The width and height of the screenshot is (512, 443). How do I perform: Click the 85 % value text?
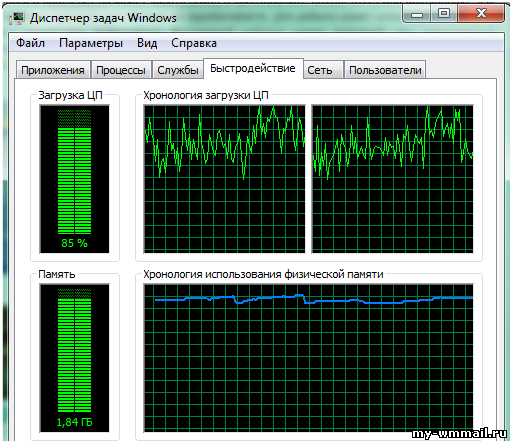click(74, 243)
